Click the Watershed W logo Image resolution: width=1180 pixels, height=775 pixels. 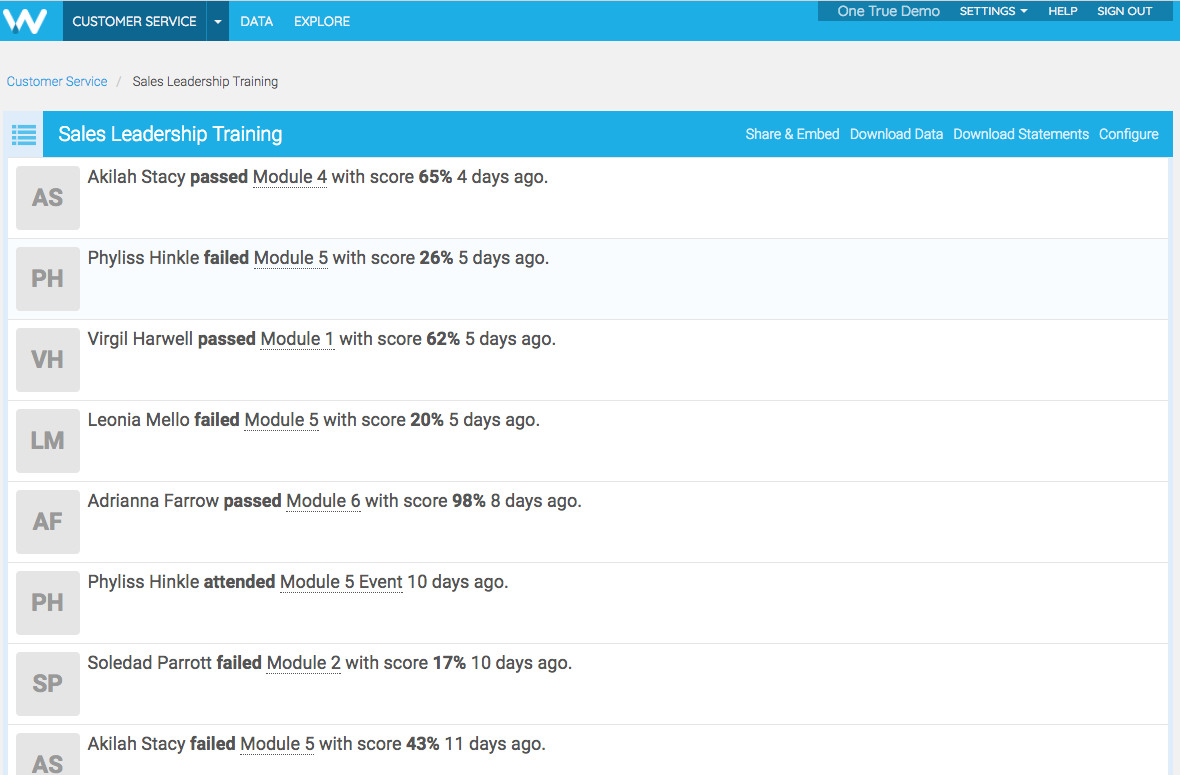point(25,21)
